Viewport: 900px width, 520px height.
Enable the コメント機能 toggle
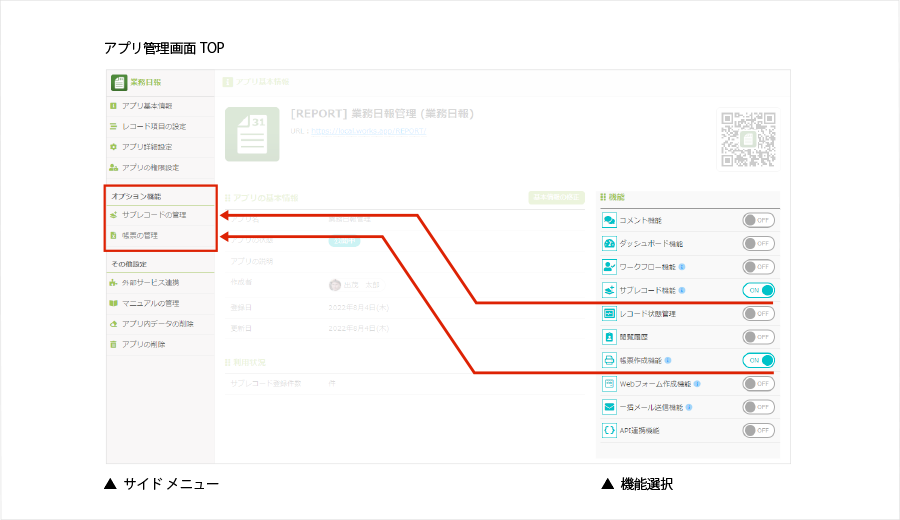(758, 220)
